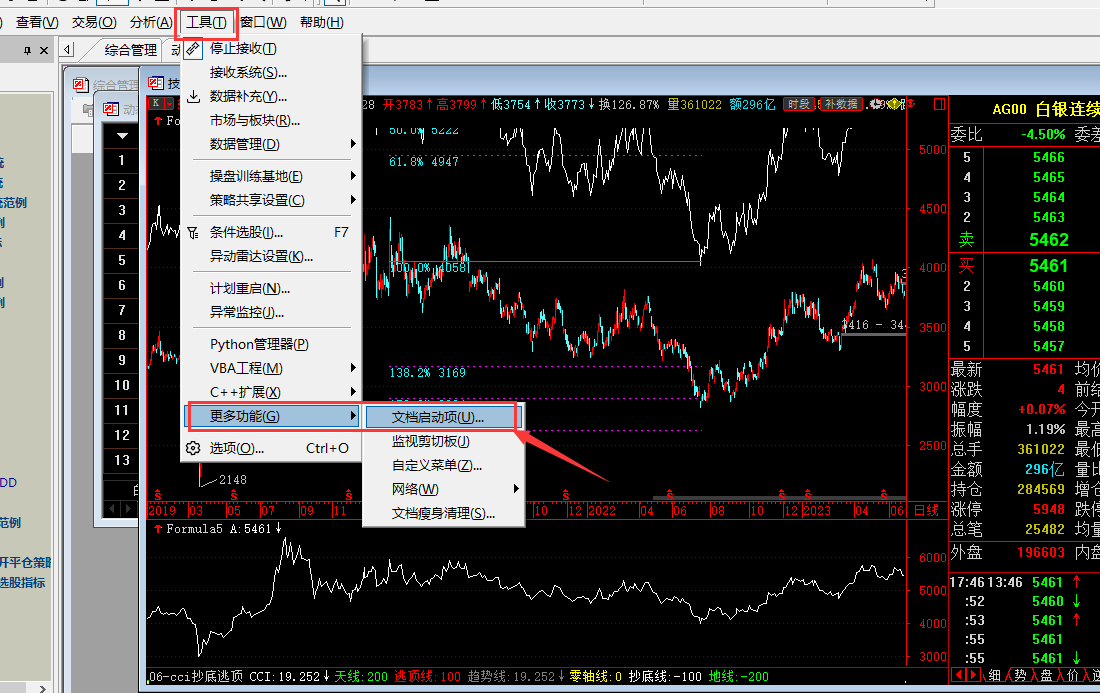Click the 06-cci抄底逃顶 indicator label
Screen dimensions: 1100x693
196,677
